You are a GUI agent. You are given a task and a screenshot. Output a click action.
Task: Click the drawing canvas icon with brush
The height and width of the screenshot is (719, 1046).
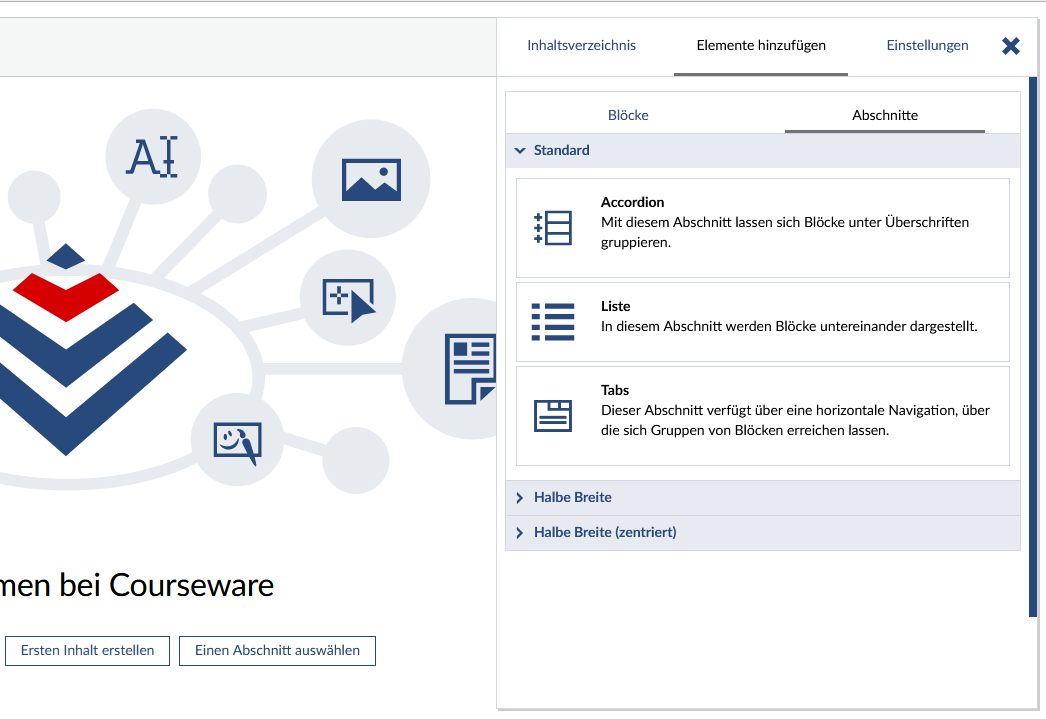point(237,440)
